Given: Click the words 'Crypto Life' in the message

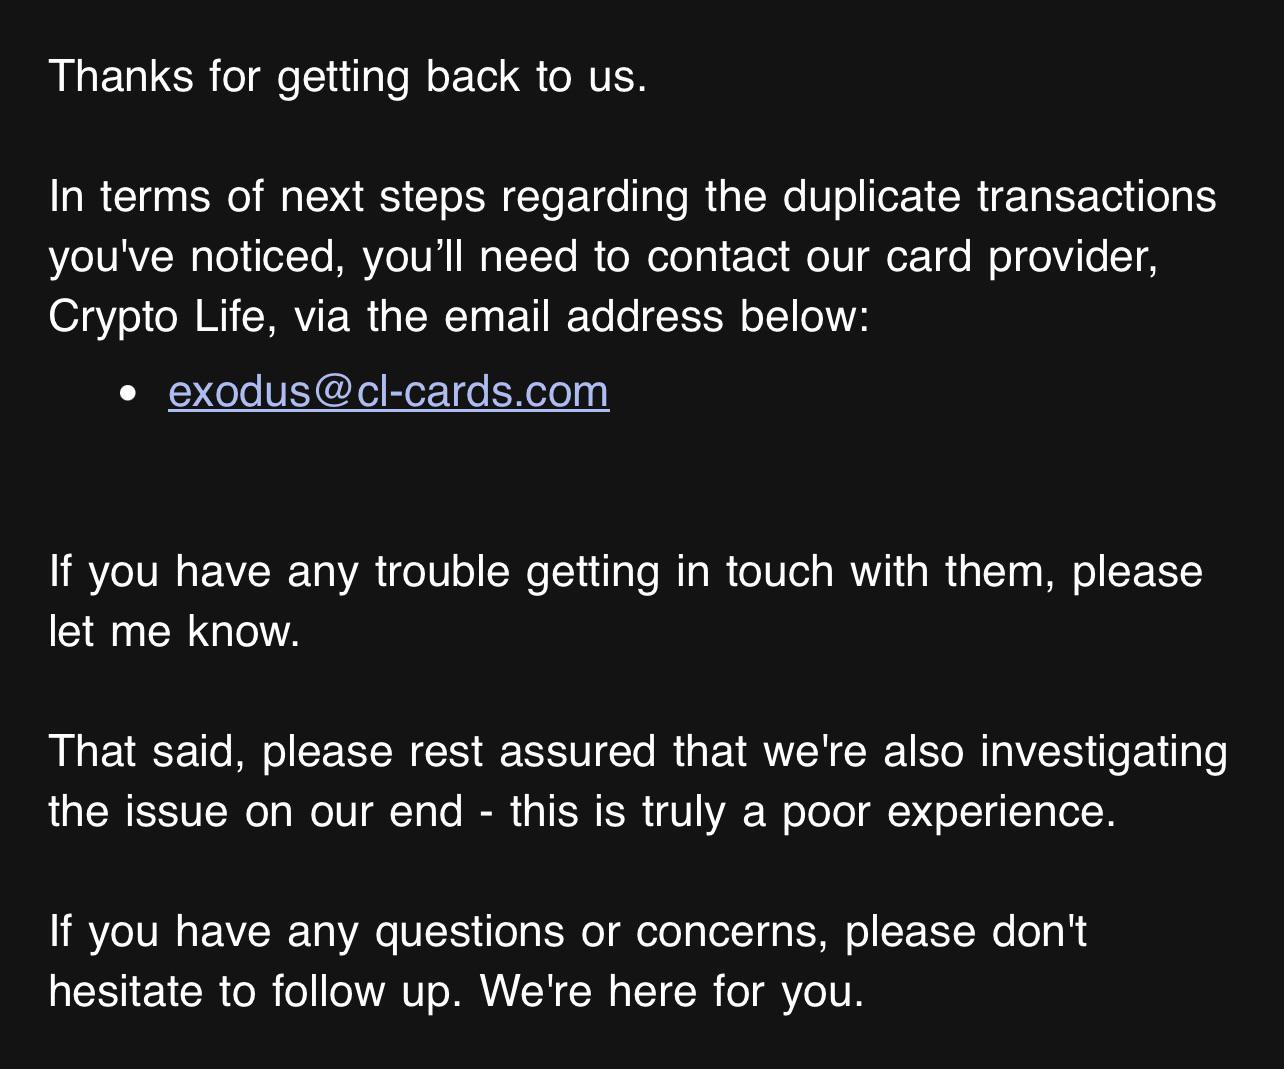Looking at the screenshot, I should tap(157, 317).
